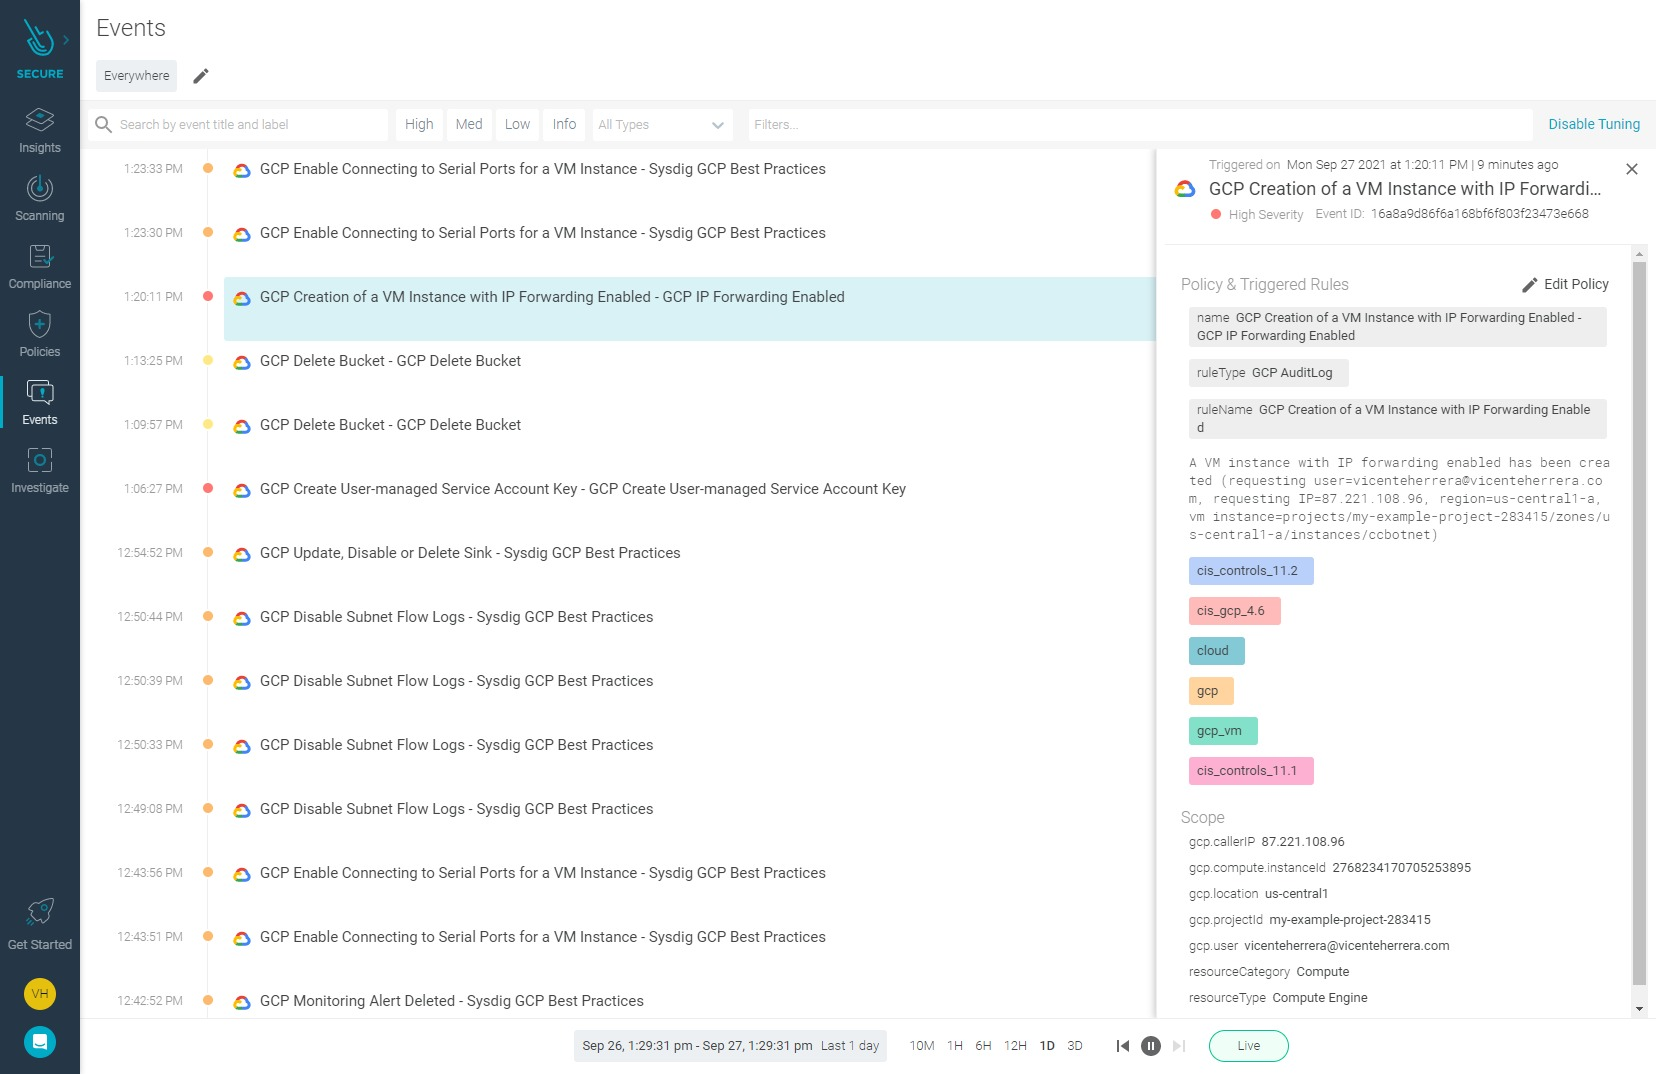Click the scrollbar down arrow in details panel
This screenshot has width=1656, height=1074.
tap(1639, 1009)
